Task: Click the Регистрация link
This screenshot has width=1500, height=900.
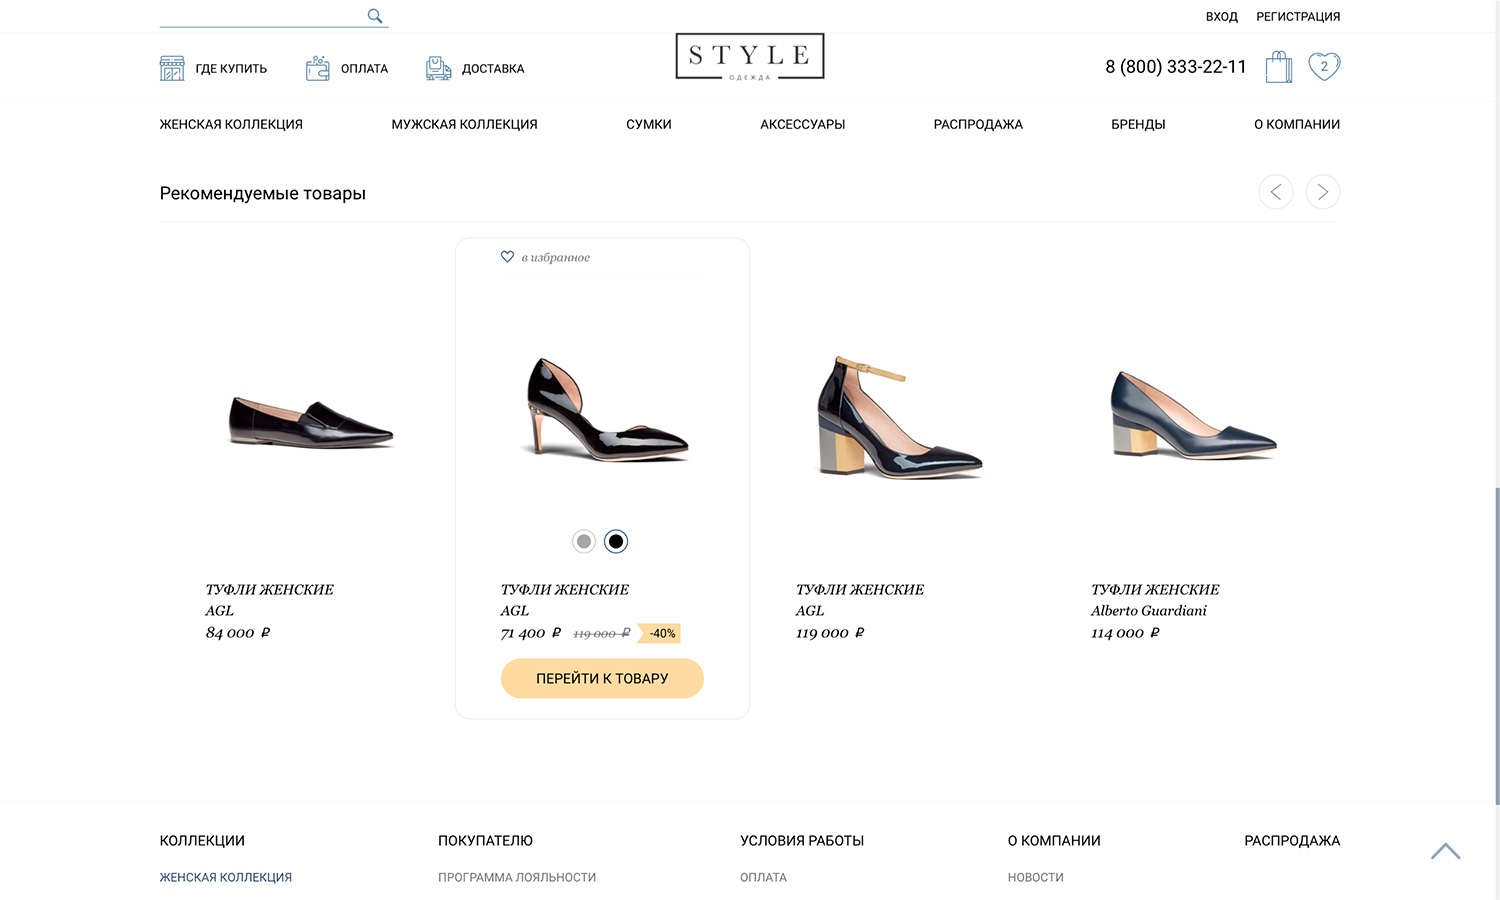Action: pos(1298,17)
